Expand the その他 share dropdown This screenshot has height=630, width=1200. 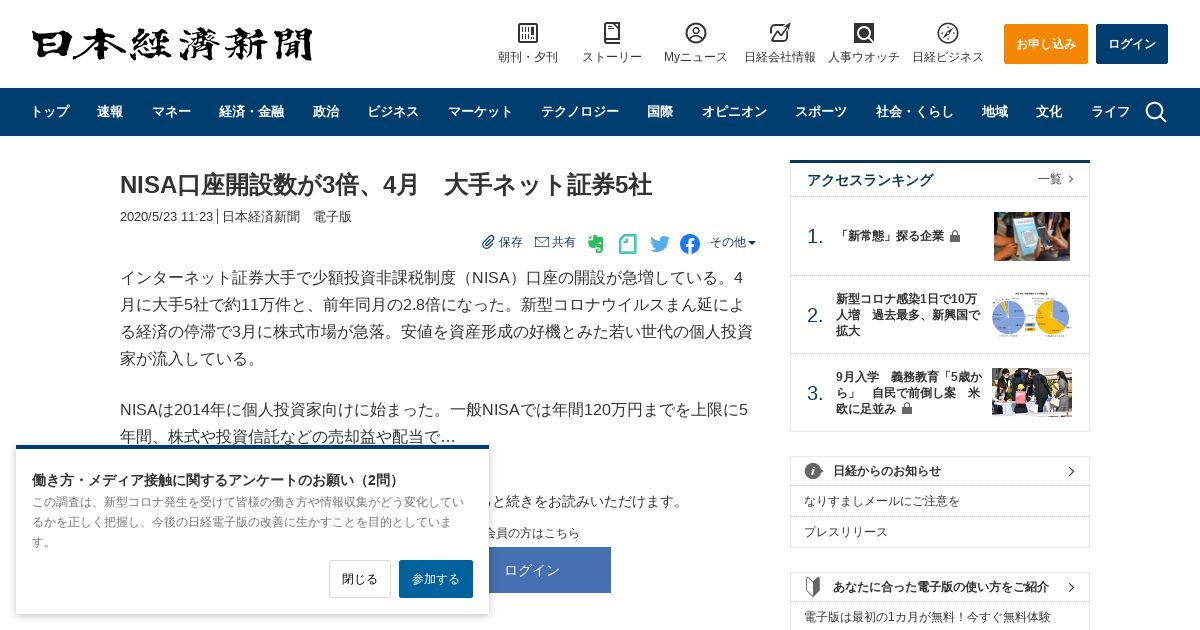tap(733, 242)
